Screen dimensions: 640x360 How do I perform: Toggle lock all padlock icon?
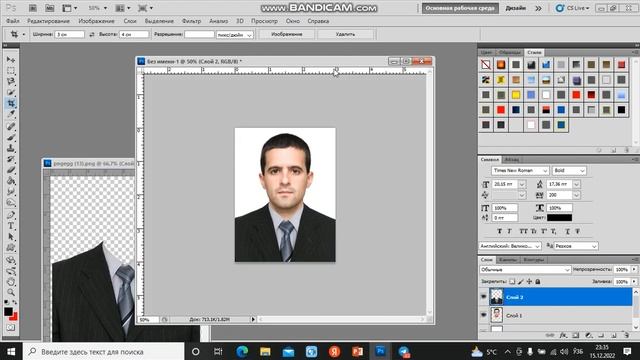pos(538,281)
